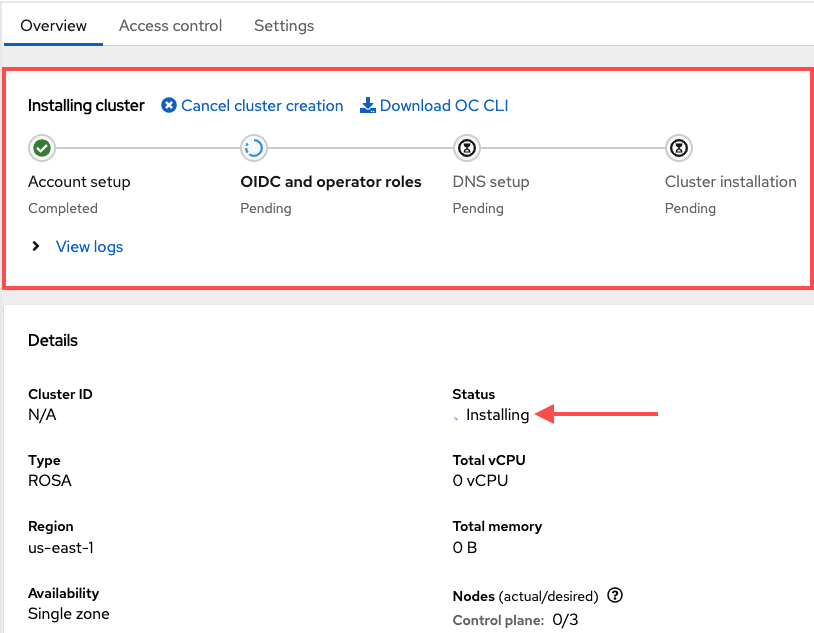
Task: Click the Cluster installation step label
Action: [x=730, y=182]
